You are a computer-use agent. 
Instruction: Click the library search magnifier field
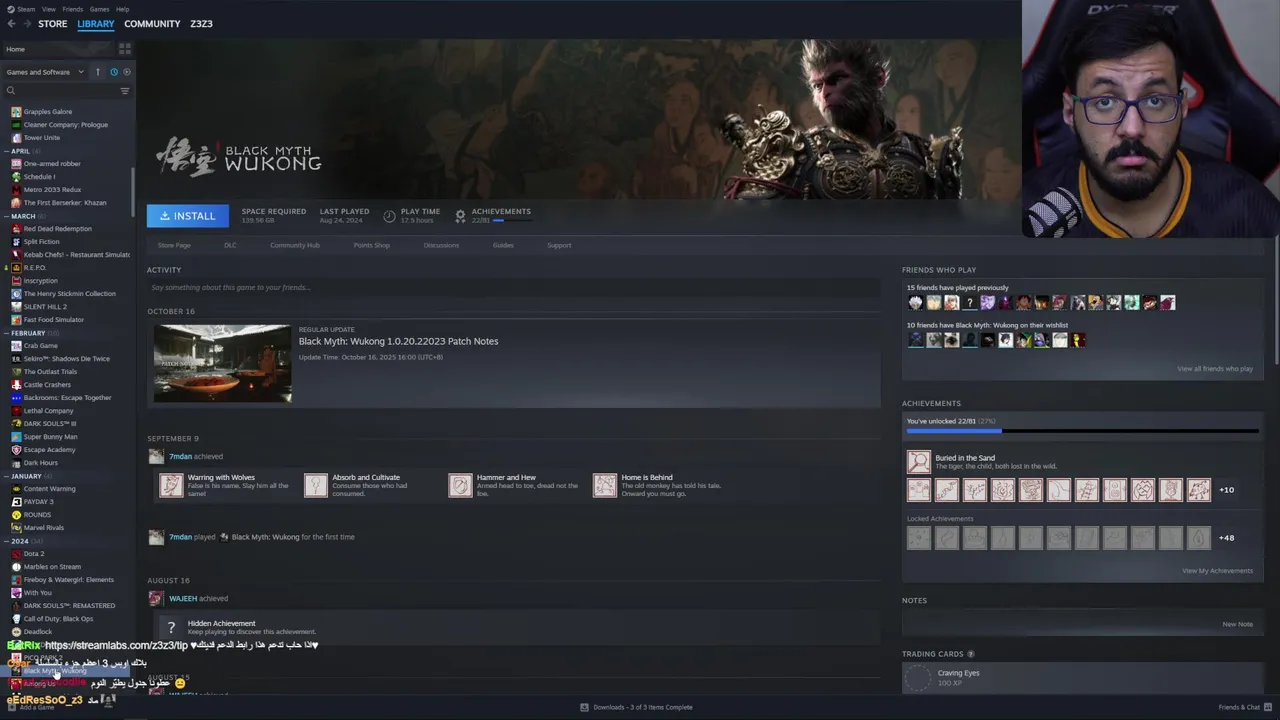click(x=60, y=91)
